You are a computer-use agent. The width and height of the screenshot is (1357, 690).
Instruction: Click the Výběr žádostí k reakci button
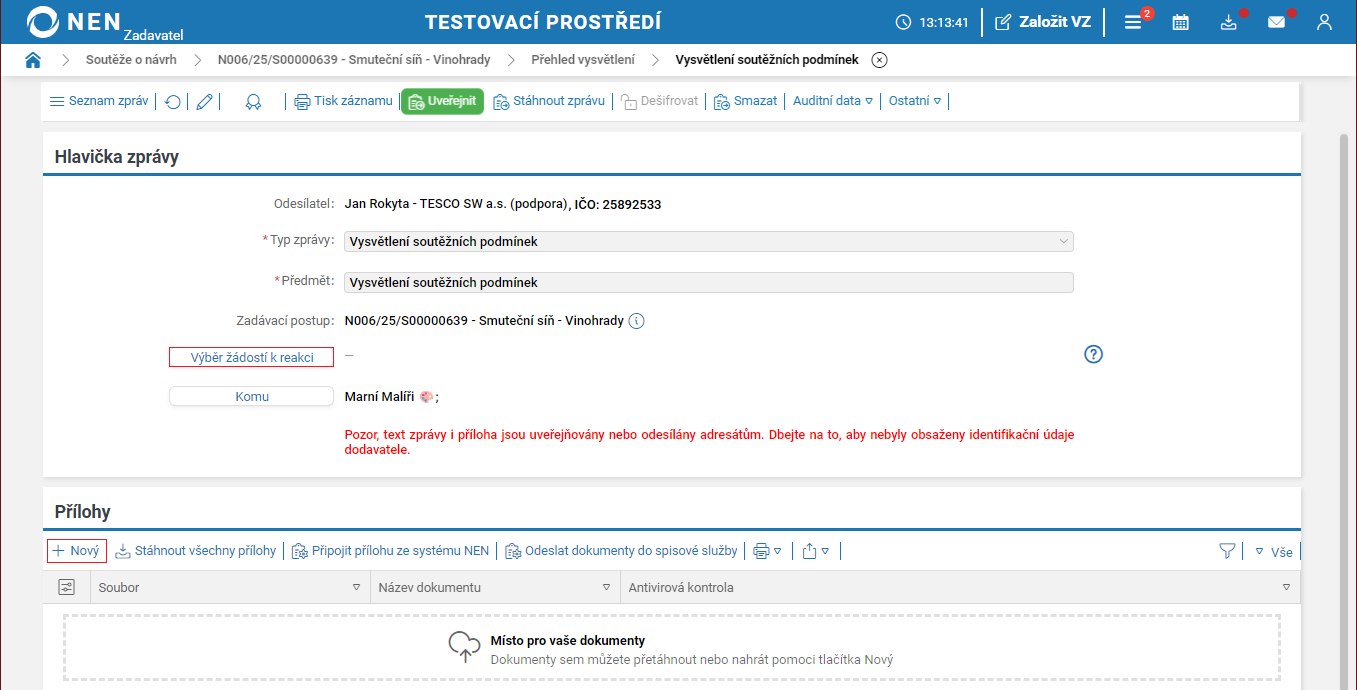pyautogui.click(x=252, y=358)
